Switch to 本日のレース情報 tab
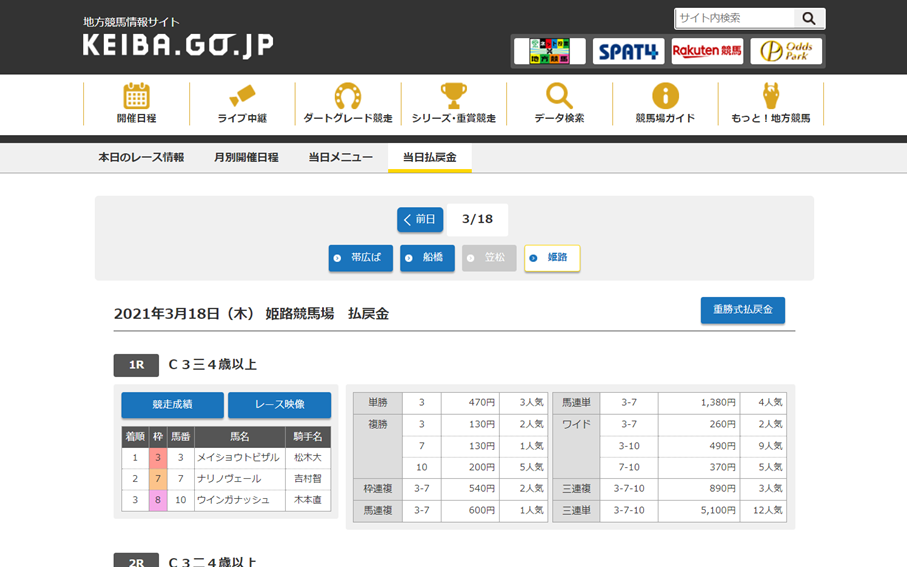This screenshot has height=567, width=907. [x=141, y=158]
